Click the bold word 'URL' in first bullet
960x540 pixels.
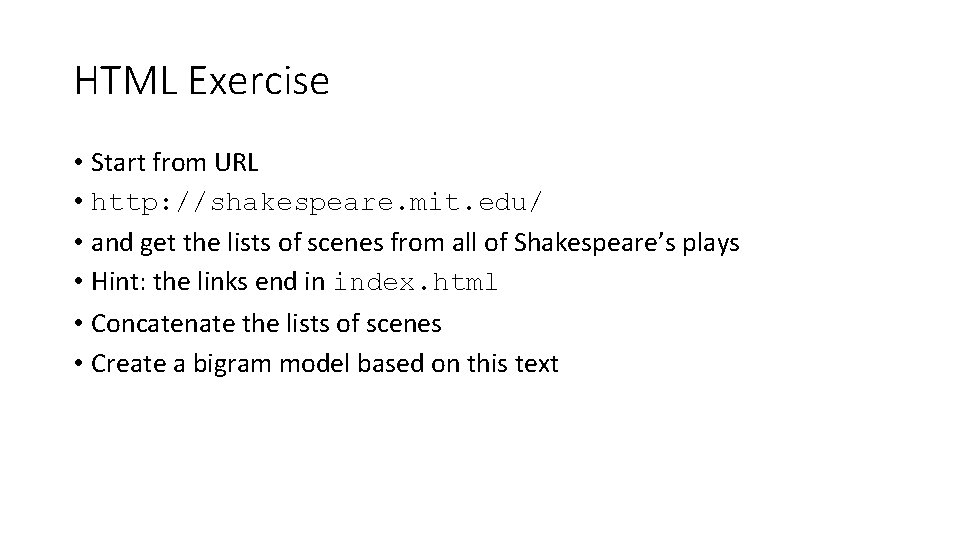pos(236,162)
